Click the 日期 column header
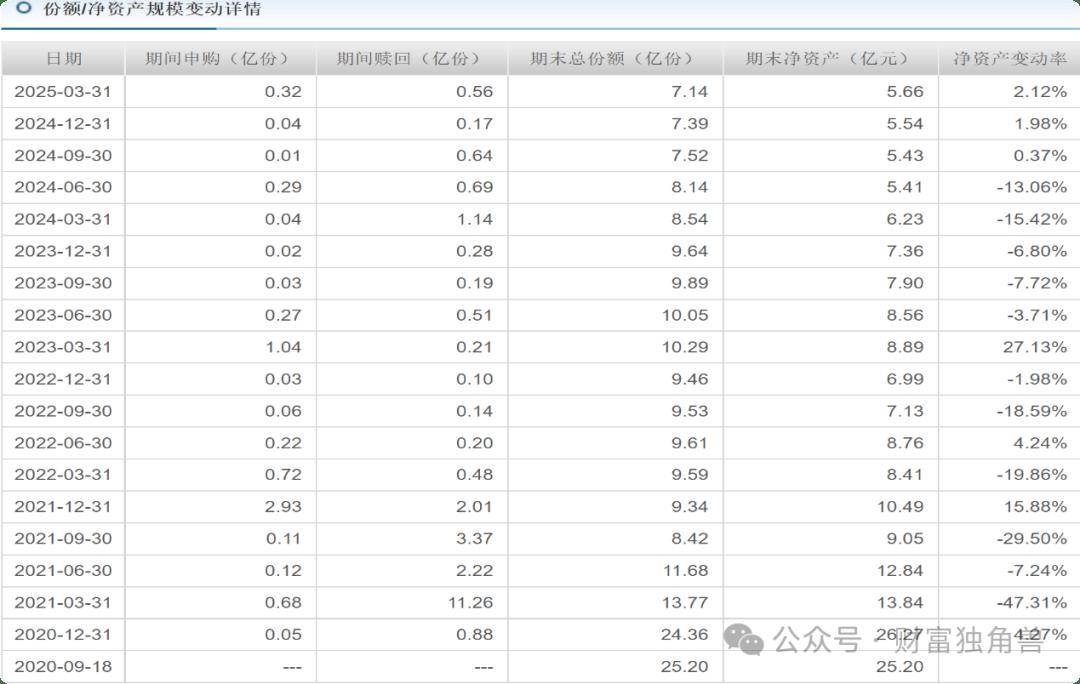Viewport: 1080px width, 684px height. point(63,59)
